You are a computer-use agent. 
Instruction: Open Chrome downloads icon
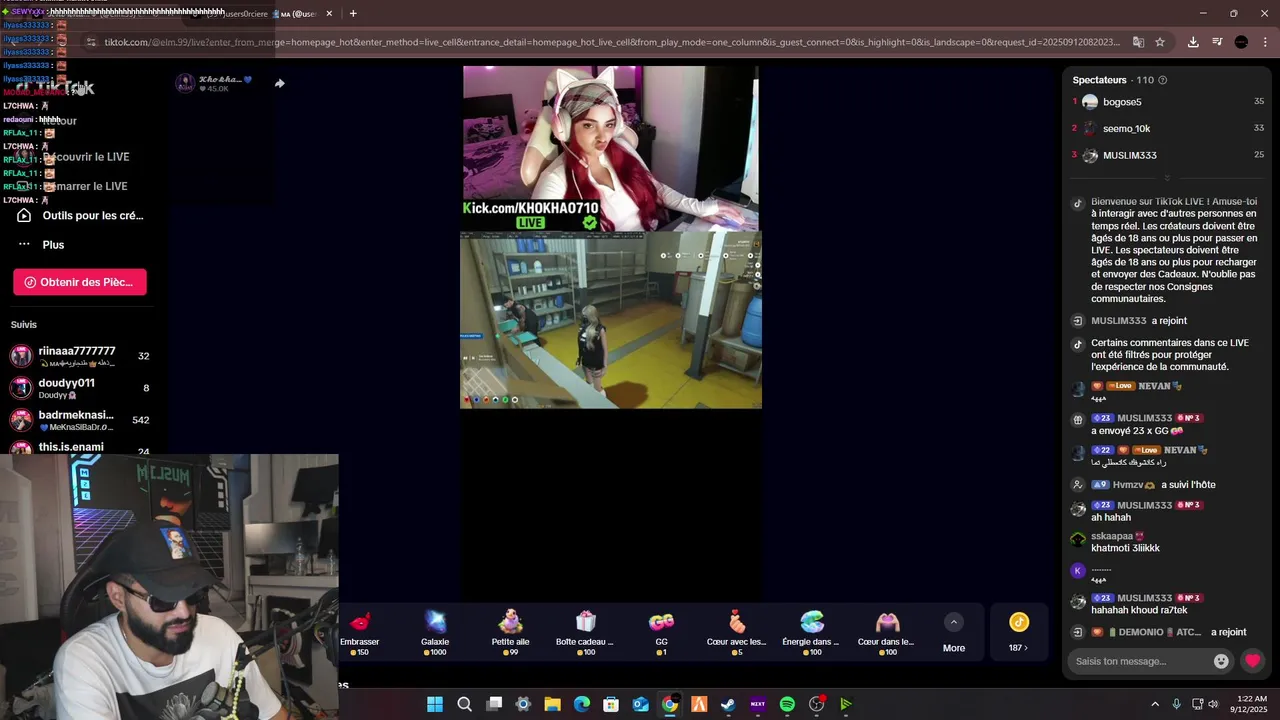tap(1193, 42)
